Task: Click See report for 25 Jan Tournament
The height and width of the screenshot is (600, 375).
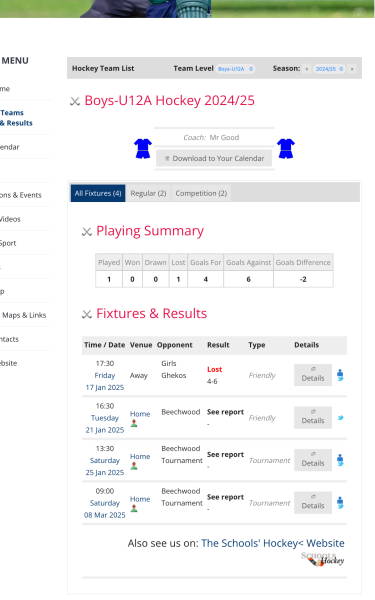Action: [x=225, y=455]
